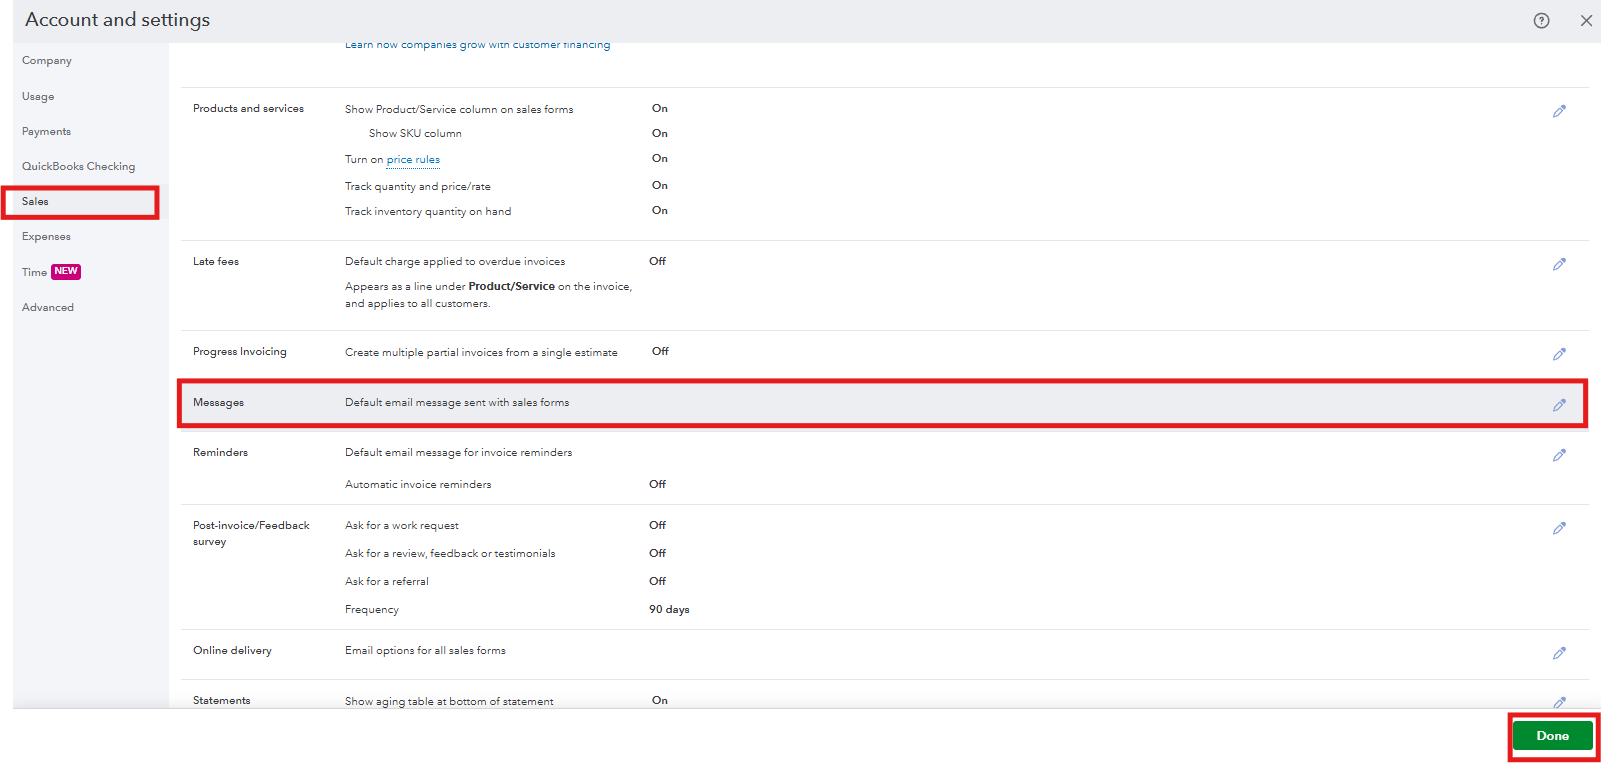Viewport: 1602px width, 763px height.
Task: Open the Payments settings tab
Action: (x=46, y=131)
